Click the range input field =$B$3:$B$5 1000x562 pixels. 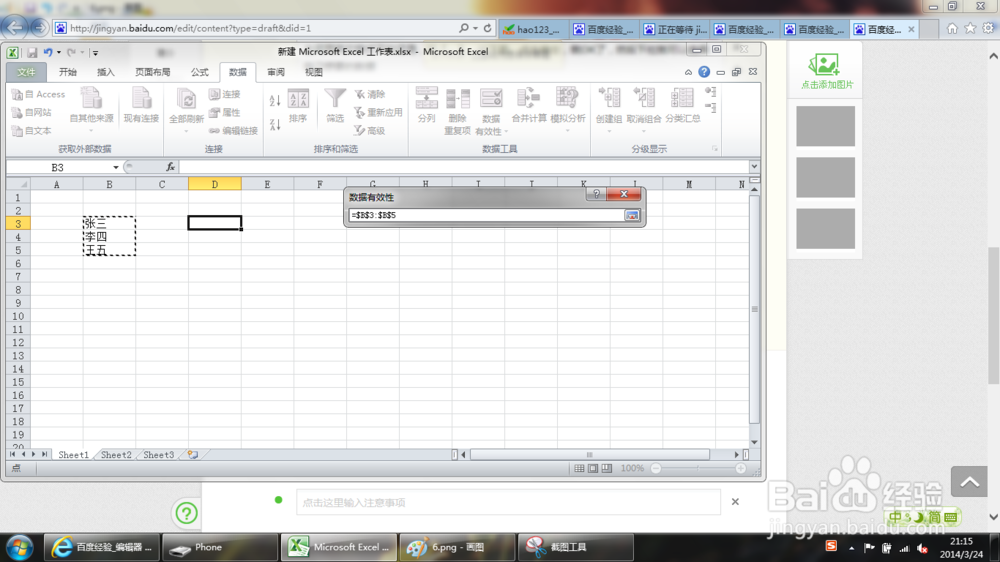coord(486,215)
